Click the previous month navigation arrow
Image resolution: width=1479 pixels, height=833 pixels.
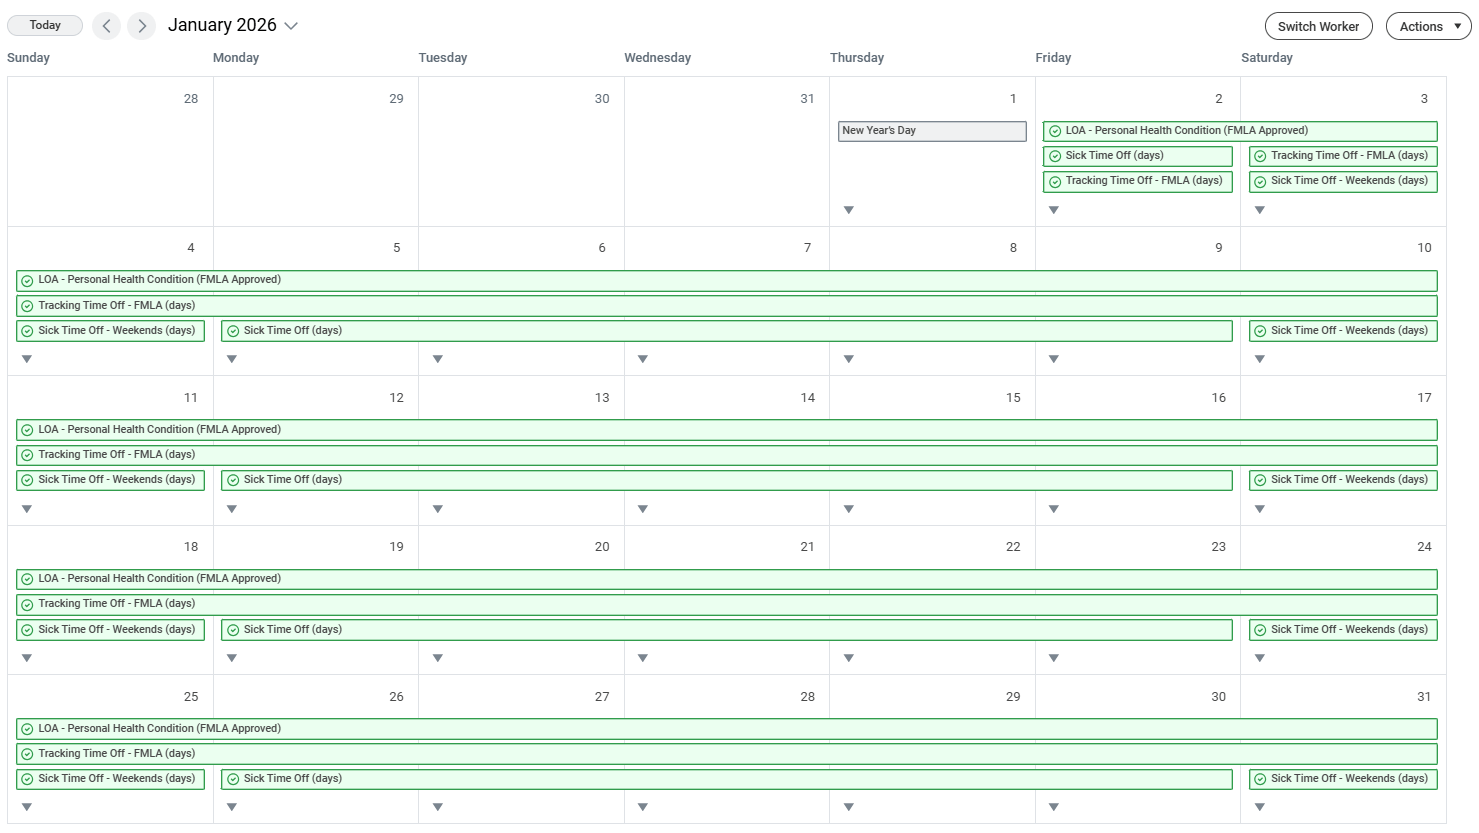pos(106,26)
